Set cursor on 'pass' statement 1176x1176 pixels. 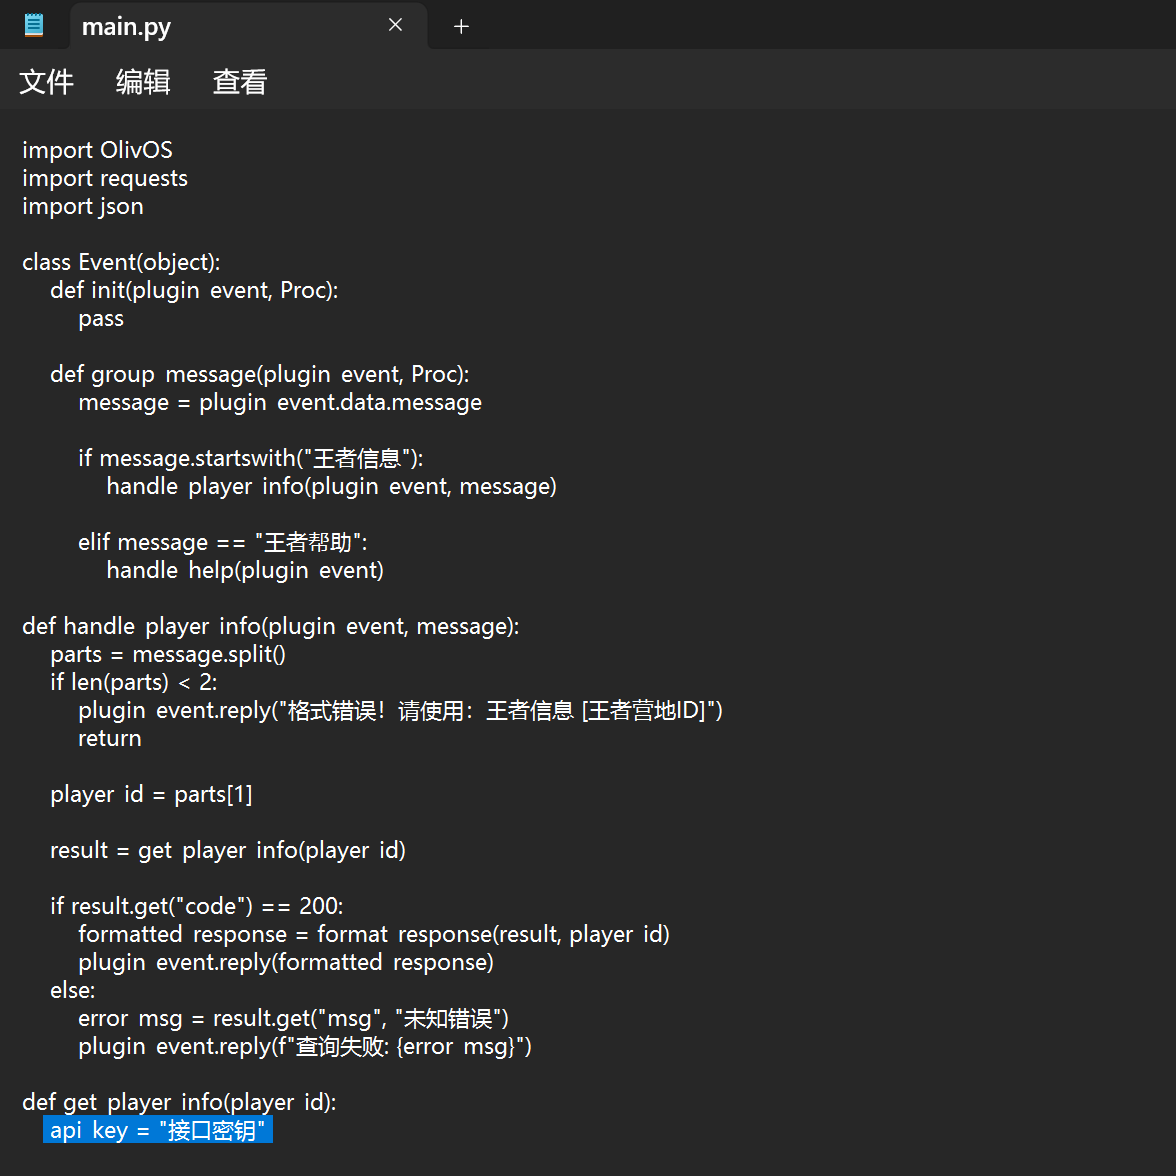(101, 318)
